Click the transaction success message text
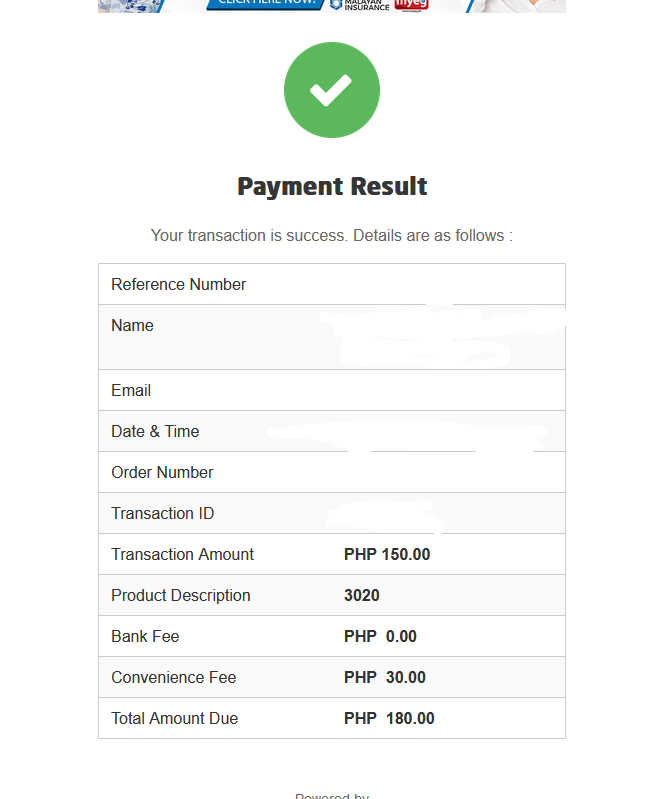The width and height of the screenshot is (652, 799). tap(331, 236)
